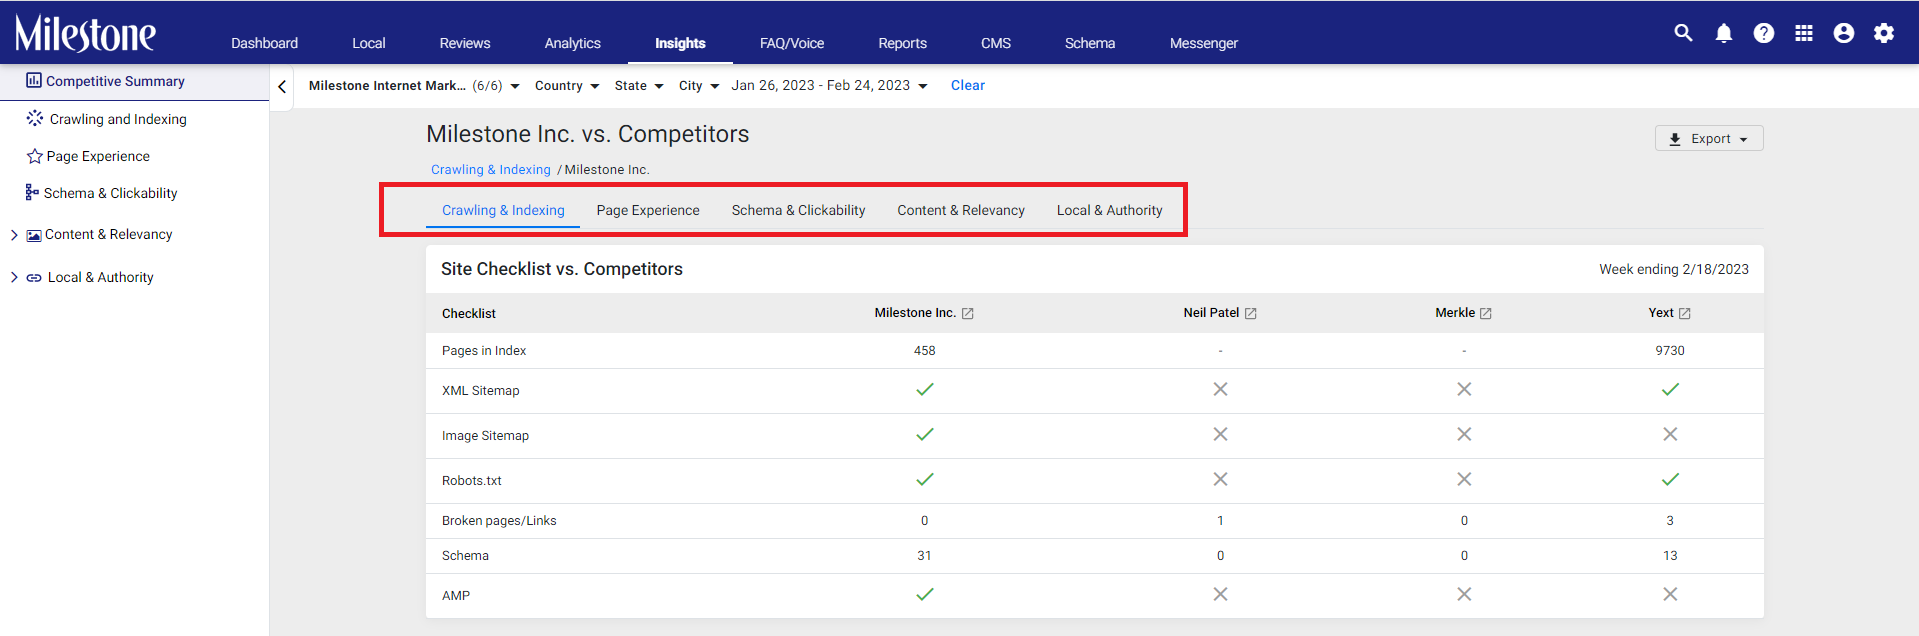Screen dimensions: 1919x636
Task: Open Neil Patel external link icon
Action: point(1251,314)
